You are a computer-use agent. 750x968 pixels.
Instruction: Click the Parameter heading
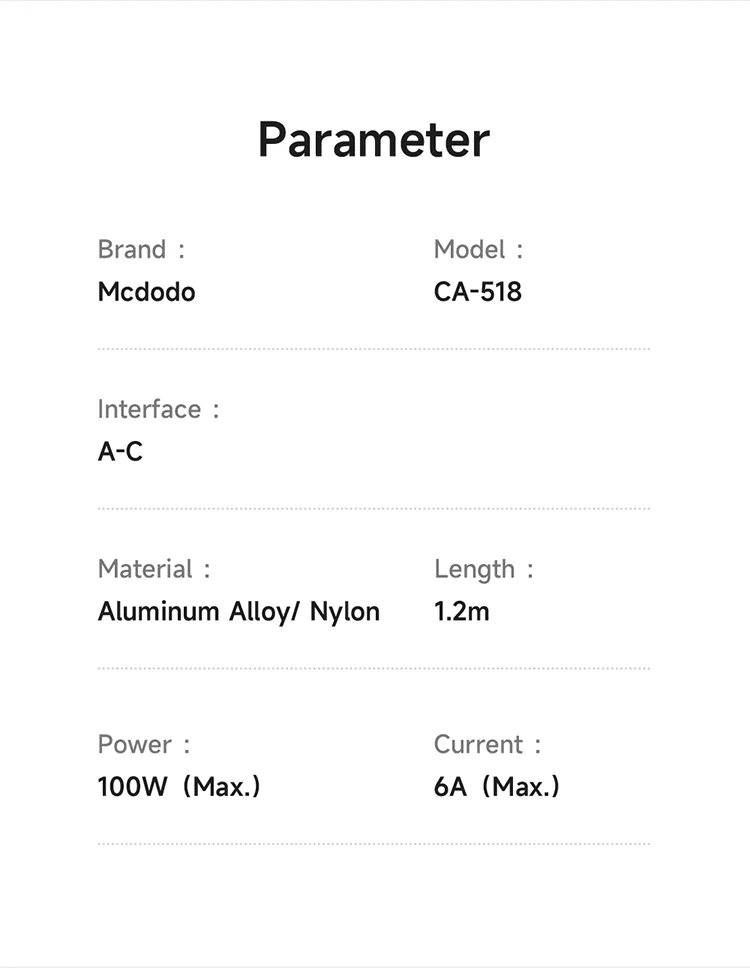374,140
